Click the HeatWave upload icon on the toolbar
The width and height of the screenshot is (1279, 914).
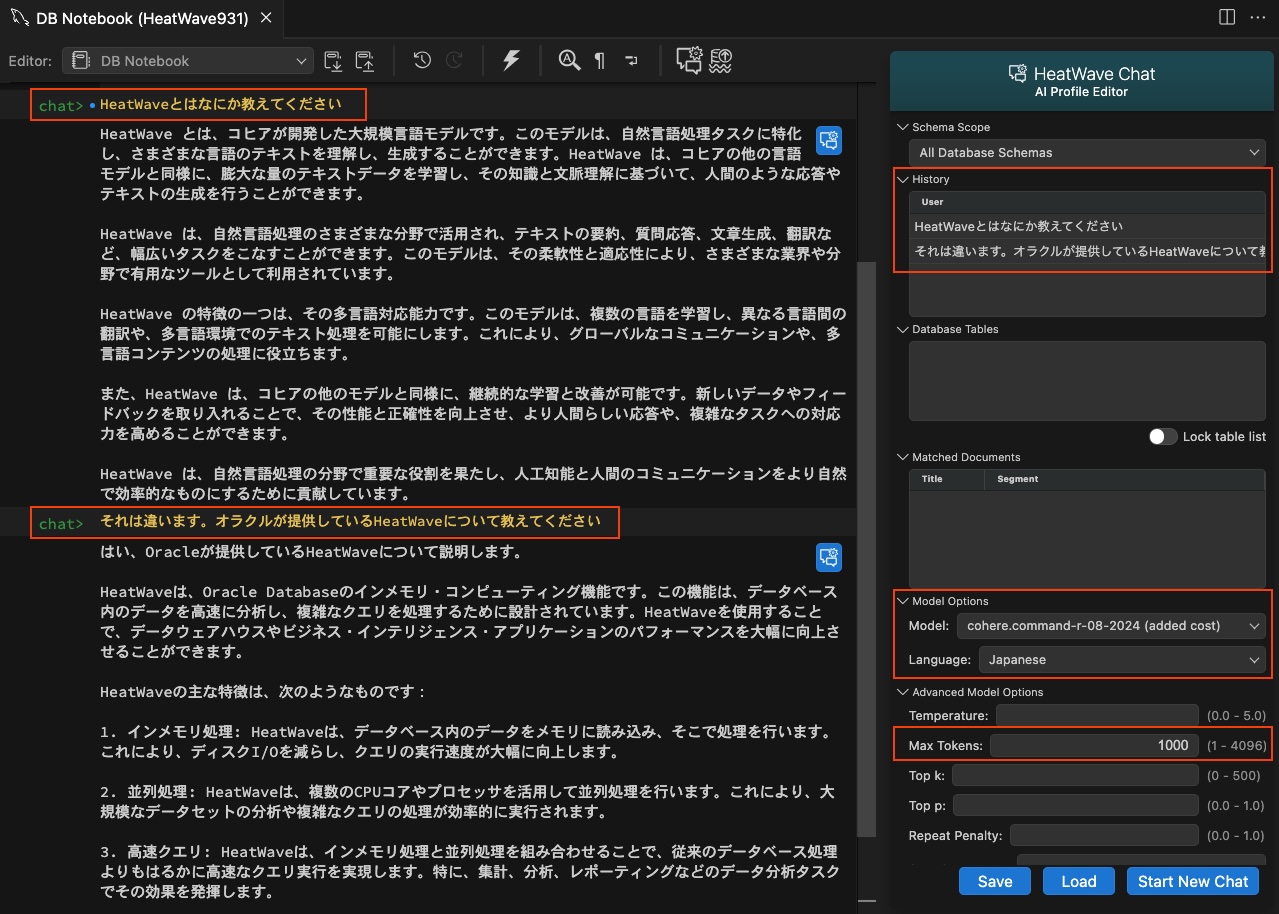click(720, 60)
